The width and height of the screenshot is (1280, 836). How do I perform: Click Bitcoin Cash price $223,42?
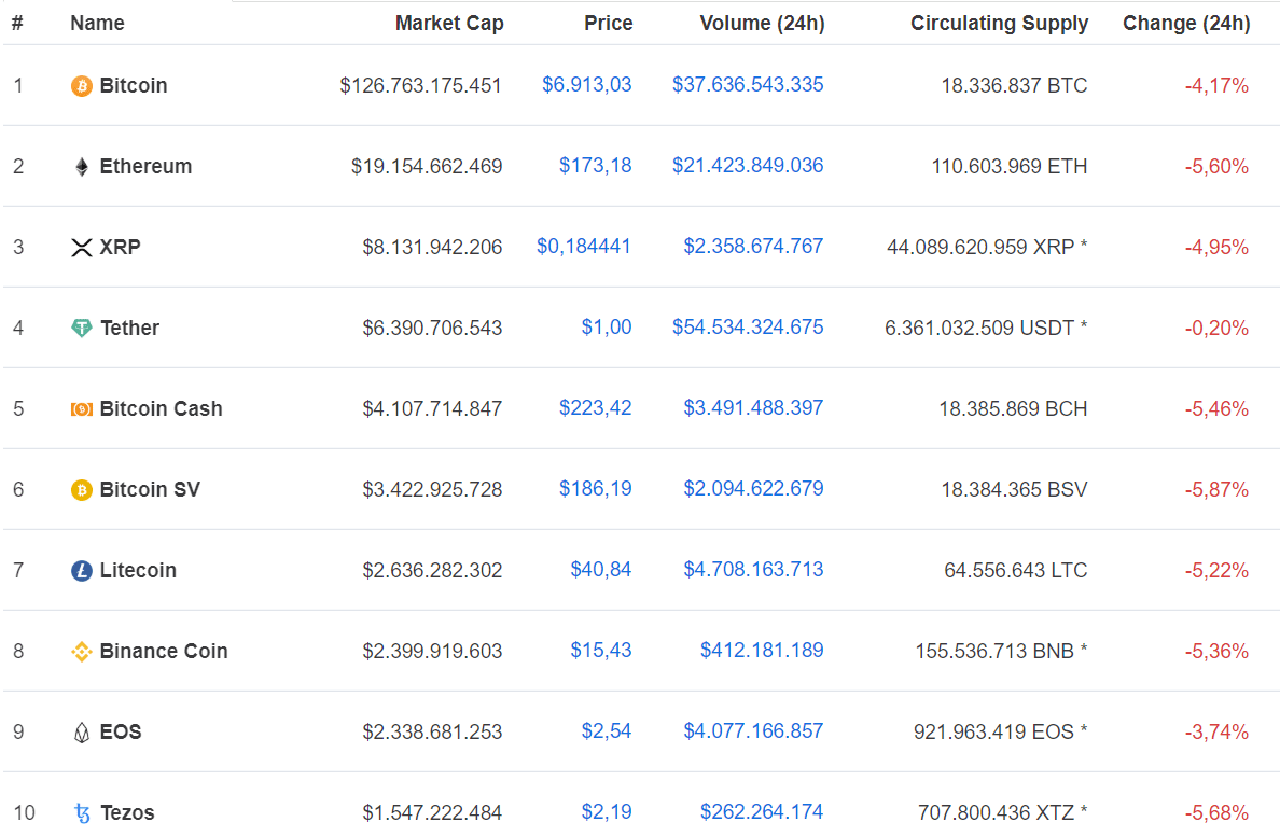595,408
